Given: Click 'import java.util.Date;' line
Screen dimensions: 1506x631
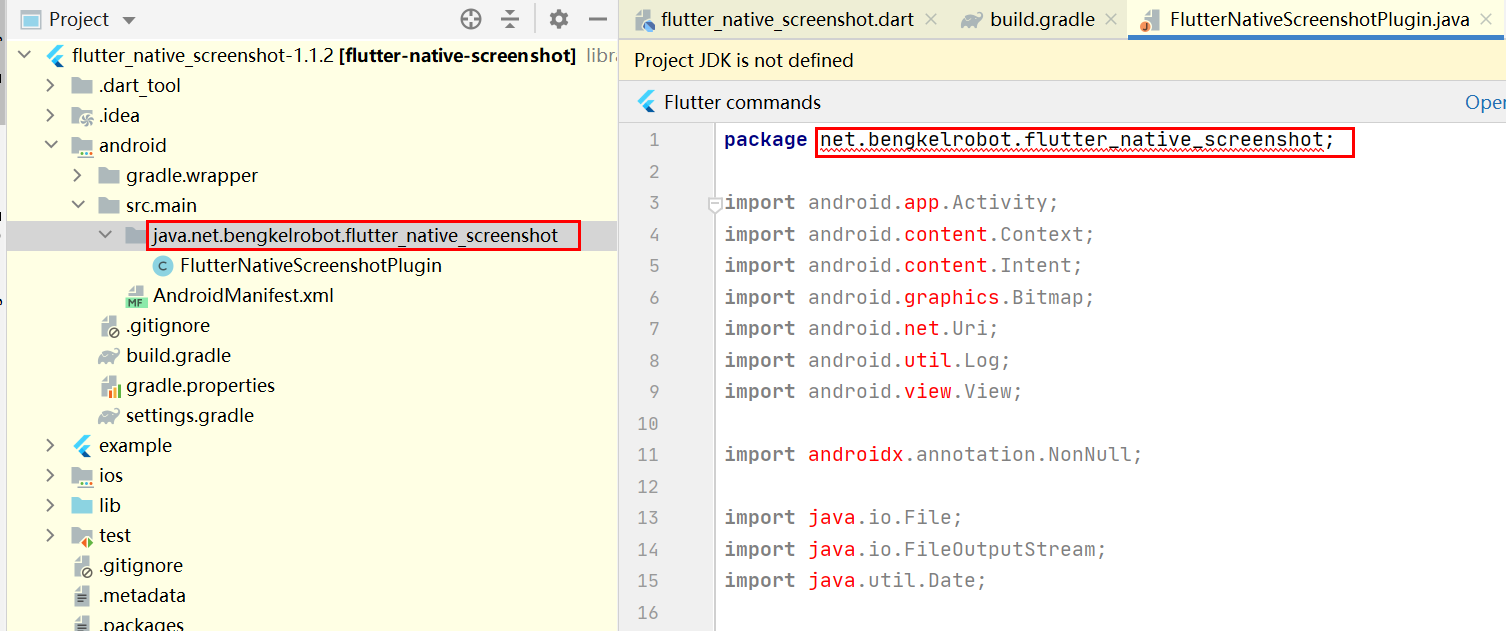Looking at the screenshot, I should click(855, 580).
